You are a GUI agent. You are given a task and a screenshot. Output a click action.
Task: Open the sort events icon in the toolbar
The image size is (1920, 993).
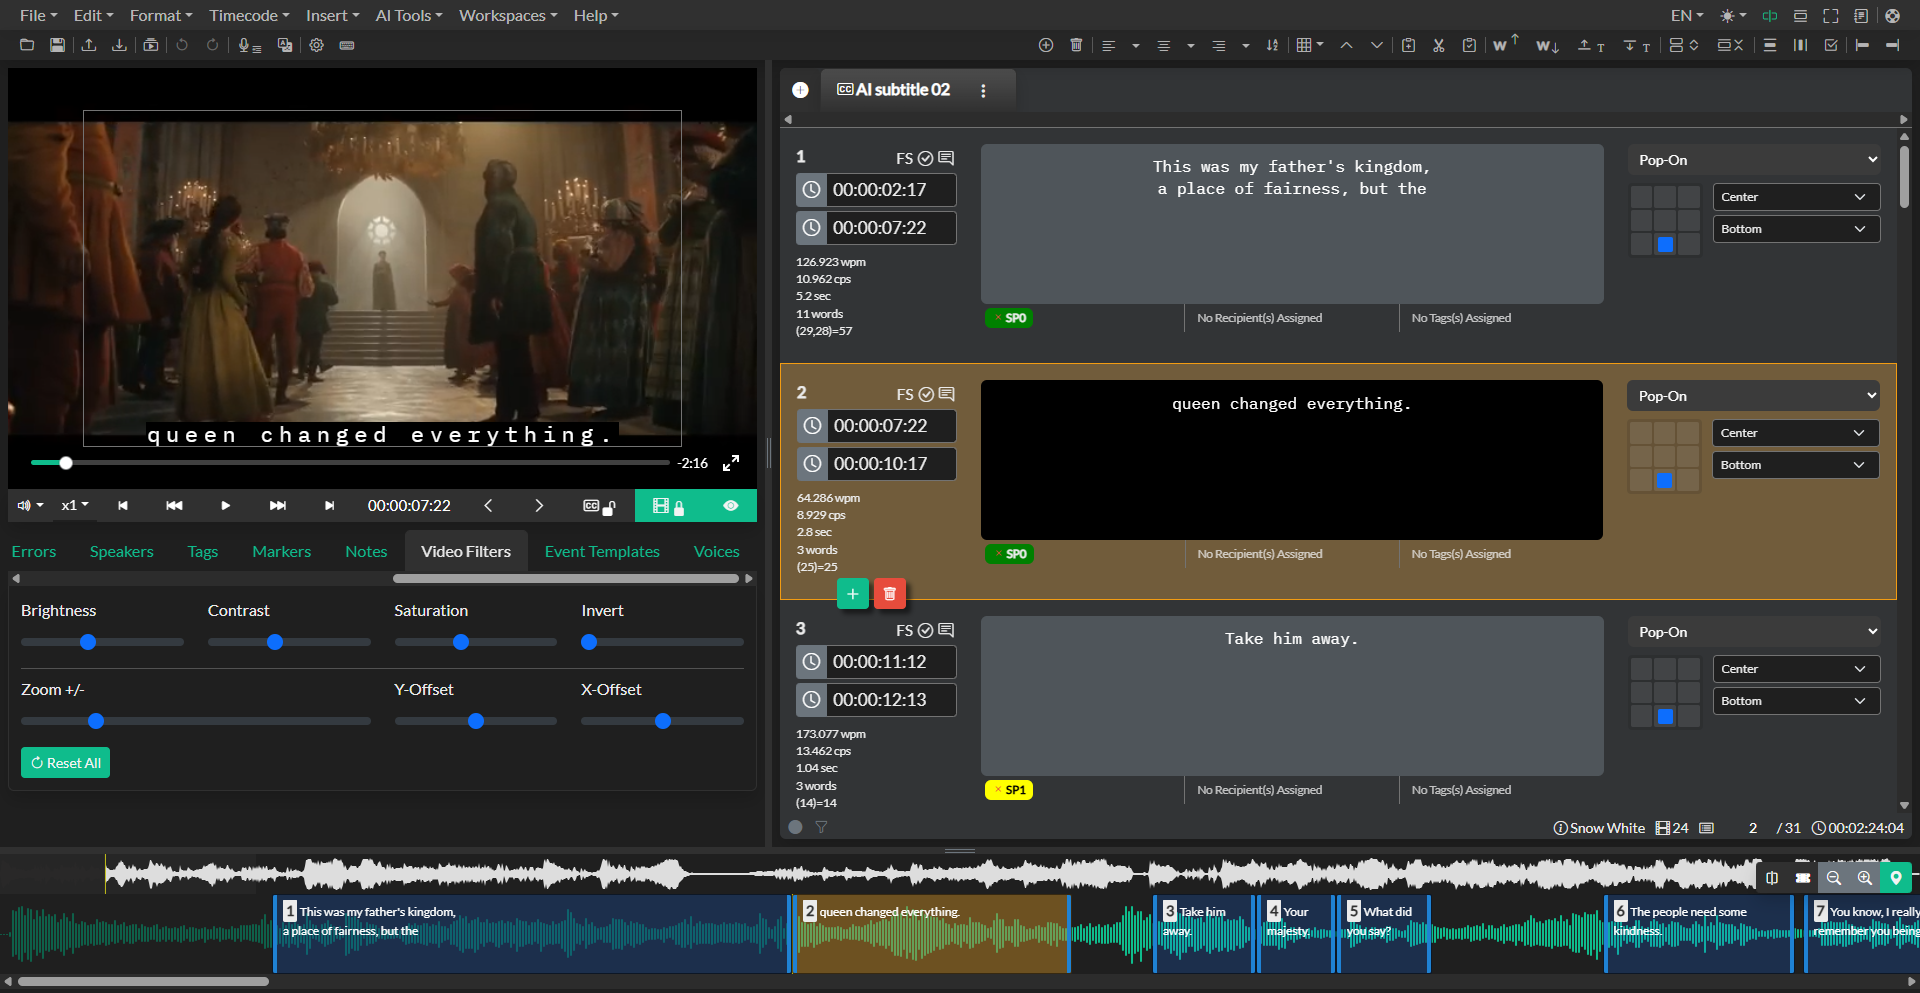pos(1272,45)
